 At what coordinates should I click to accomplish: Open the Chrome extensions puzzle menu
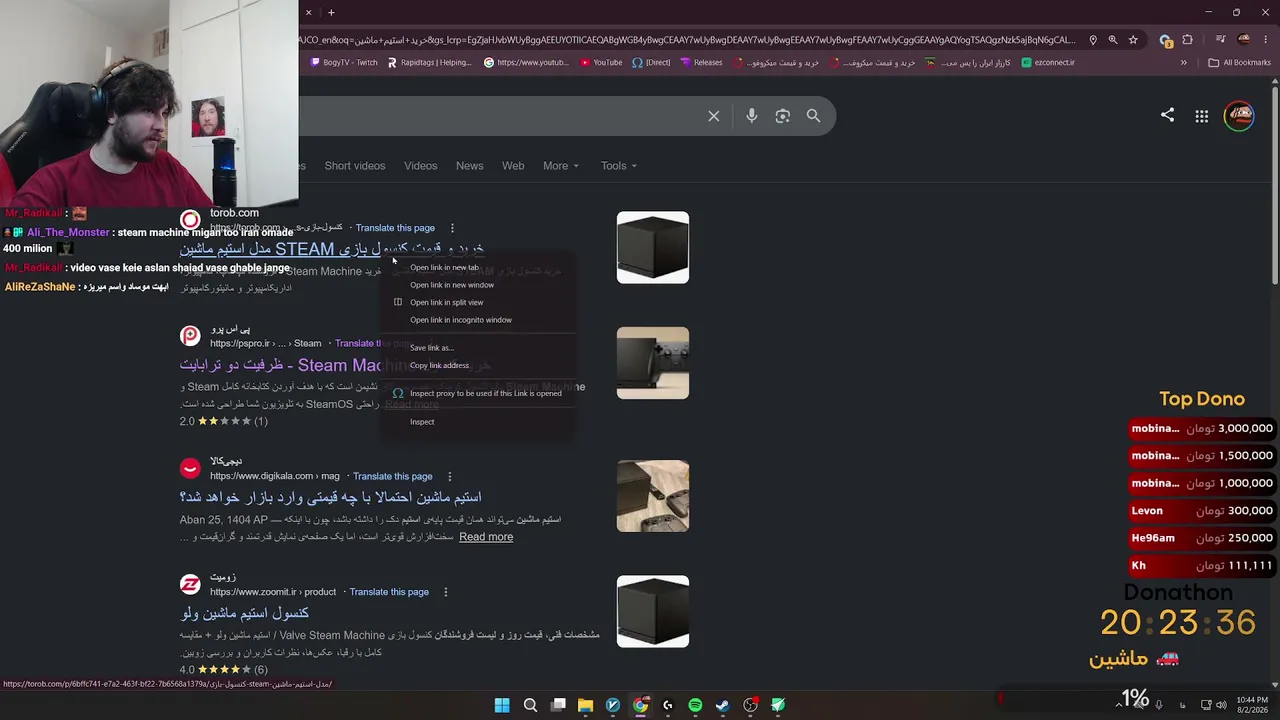tap(1187, 40)
